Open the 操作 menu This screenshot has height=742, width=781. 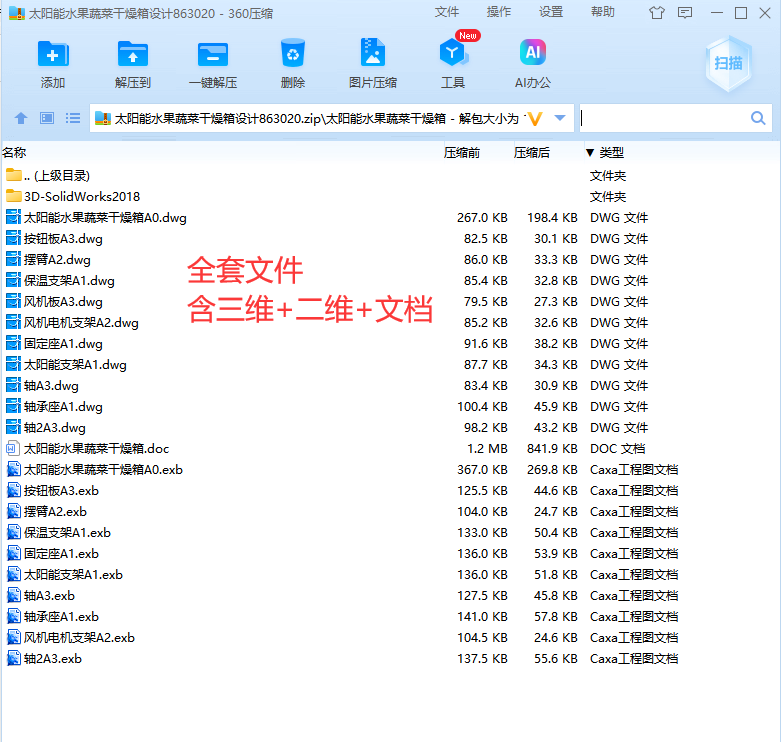(499, 12)
